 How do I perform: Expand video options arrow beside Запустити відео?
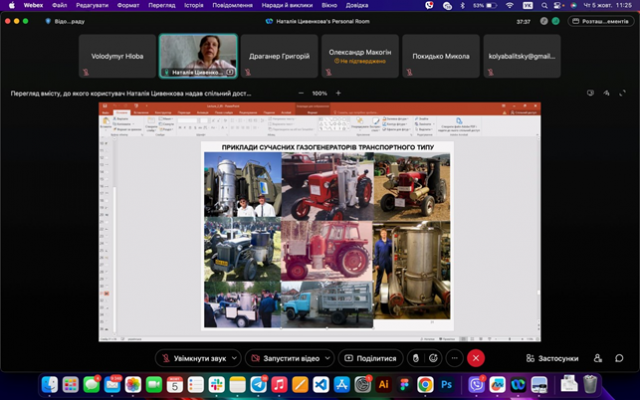(x=326, y=358)
